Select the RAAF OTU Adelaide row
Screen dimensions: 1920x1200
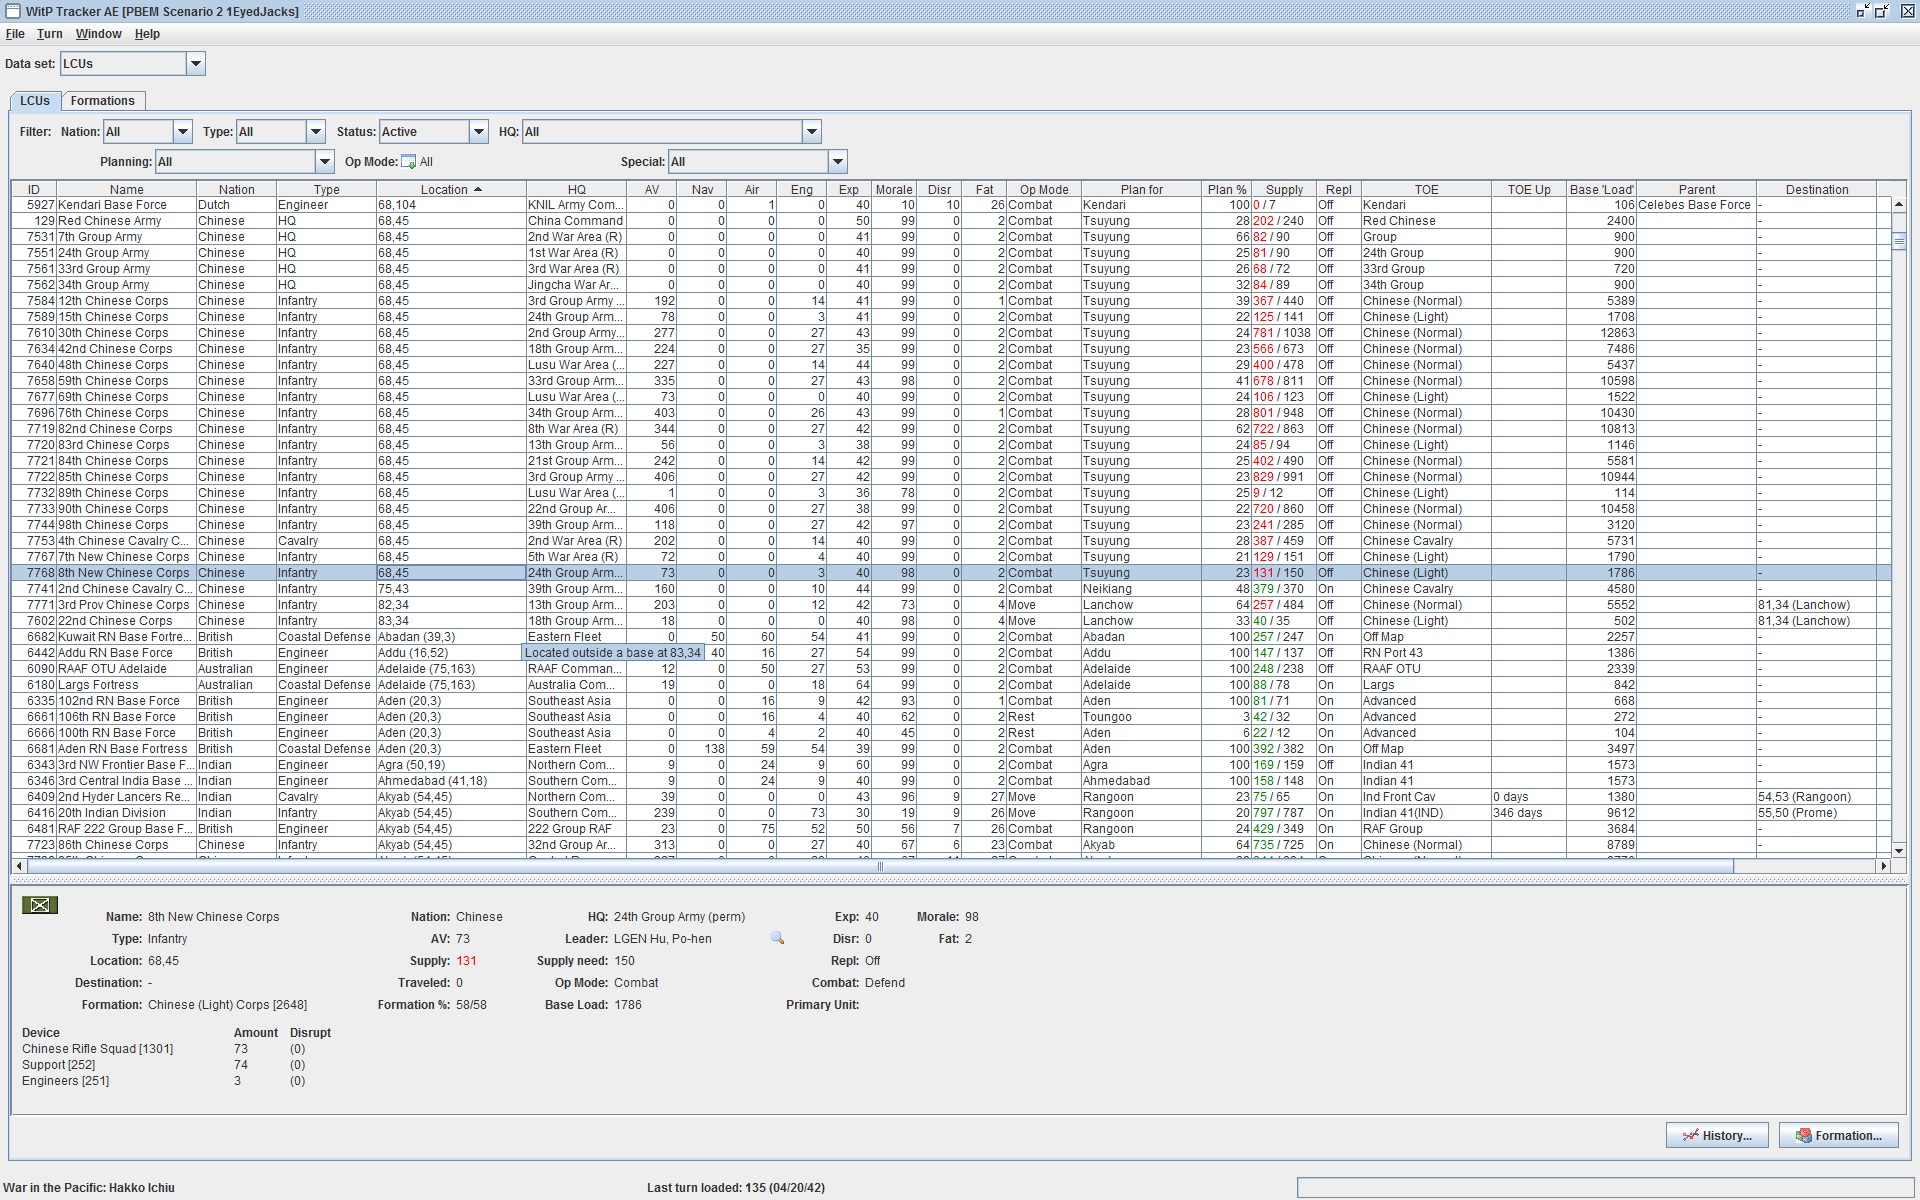(950, 669)
